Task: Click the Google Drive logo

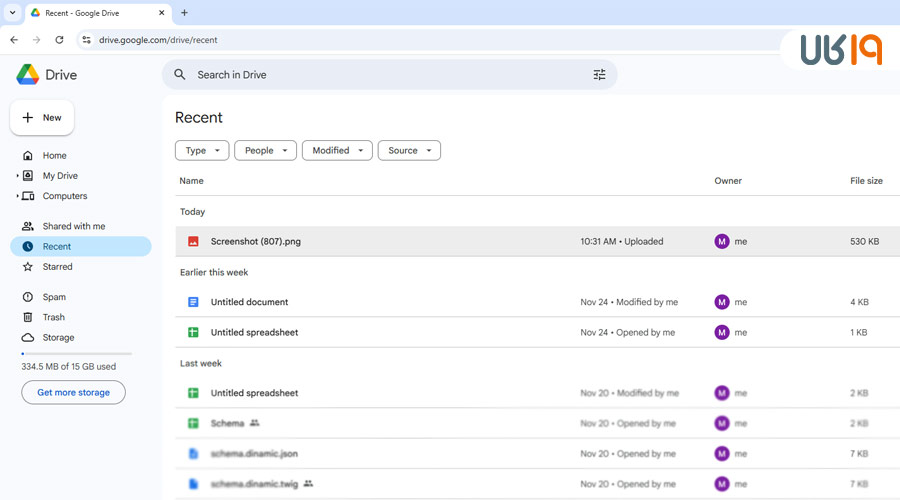Action: click(28, 75)
